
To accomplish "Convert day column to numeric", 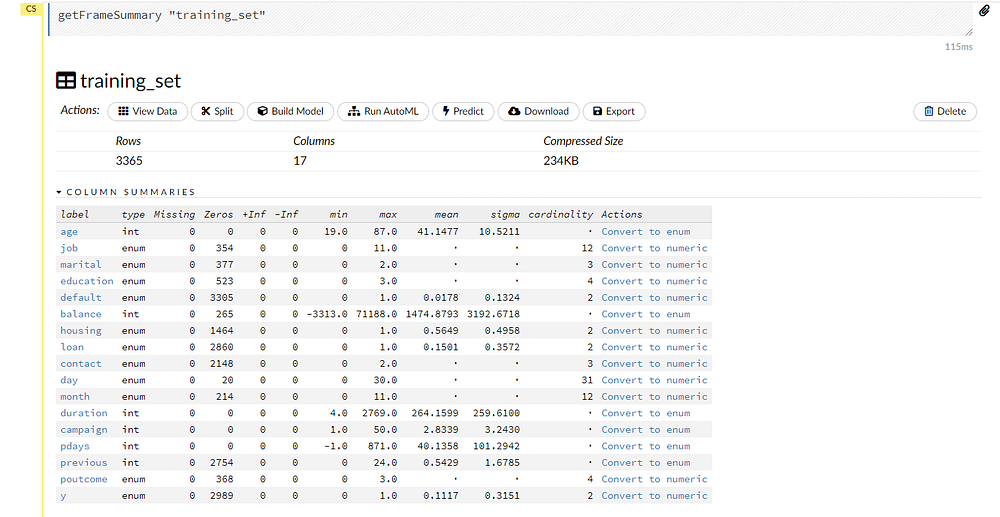I will tap(654, 381).
